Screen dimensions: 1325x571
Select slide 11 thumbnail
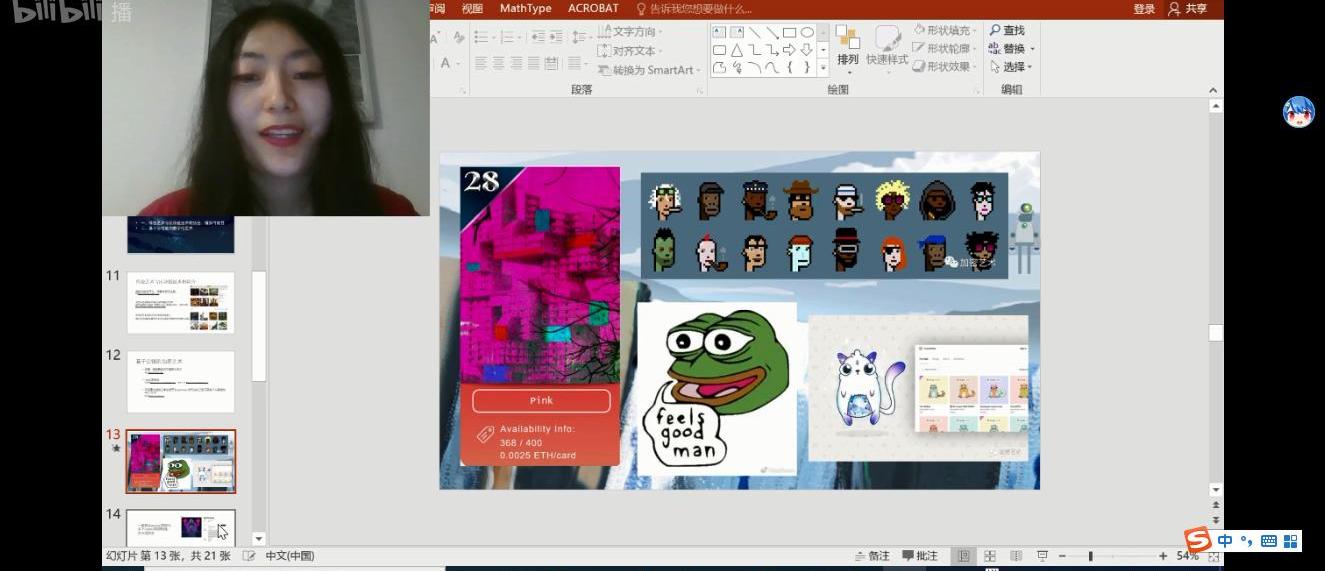point(181,302)
